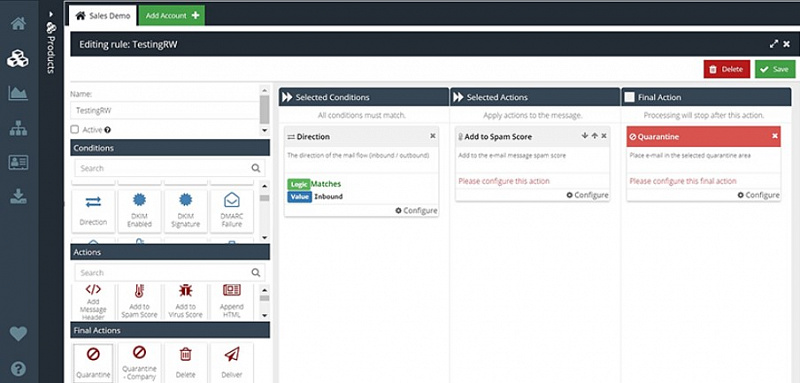Select the Add to Spam Score action tile
800x383 pixels.
pyautogui.click(x=139, y=301)
